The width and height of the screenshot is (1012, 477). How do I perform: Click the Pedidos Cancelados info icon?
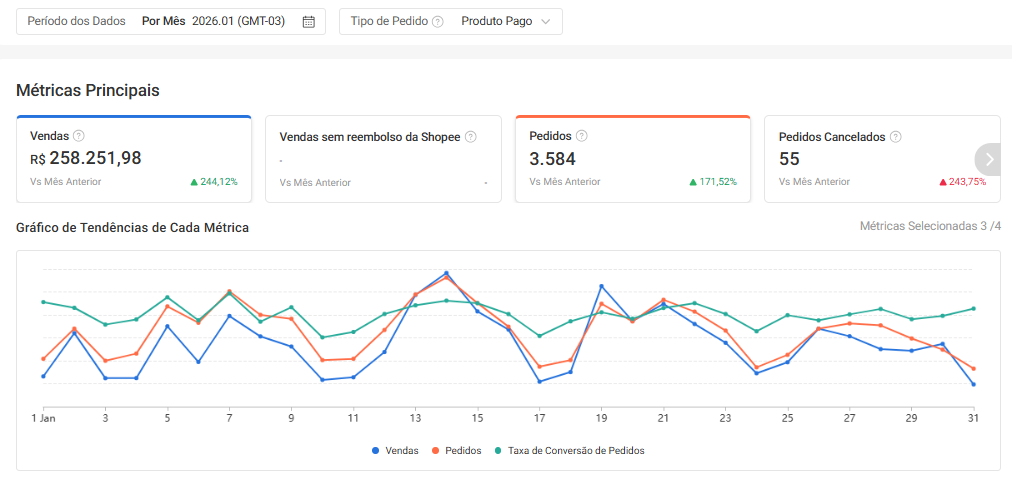pos(896,137)
